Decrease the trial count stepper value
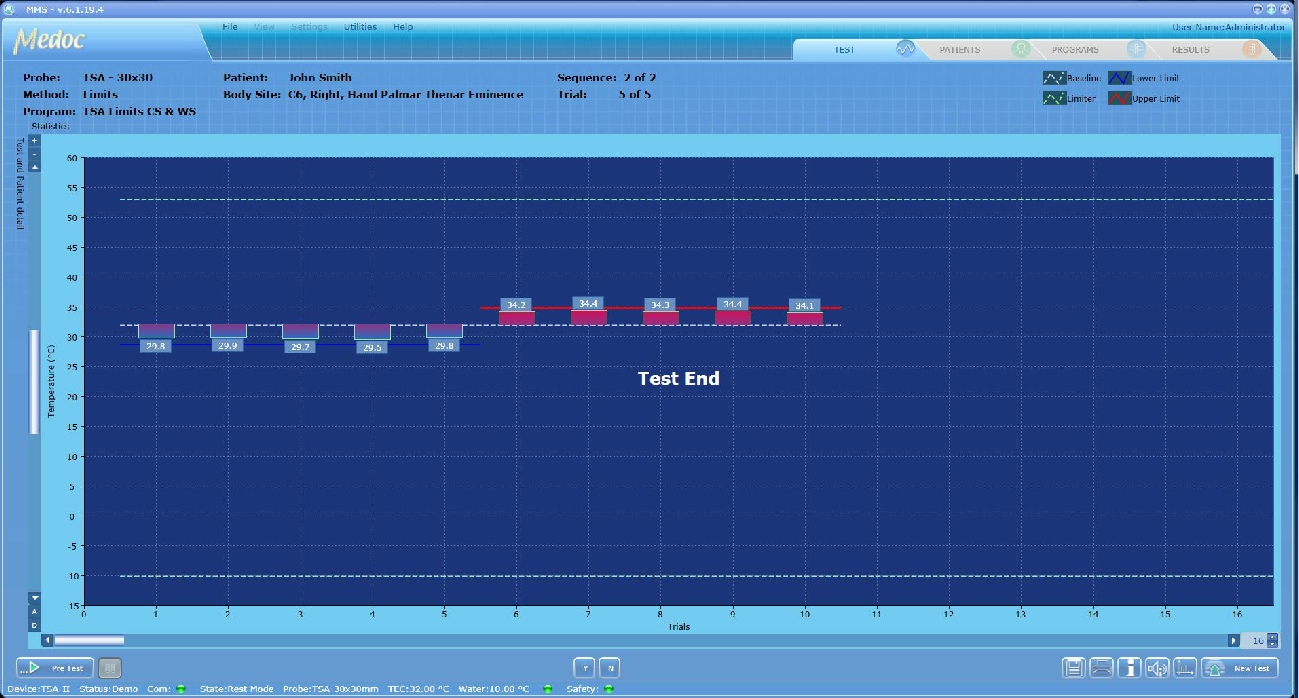Viewport: 1299px width, 698px height. [1273, 644]
